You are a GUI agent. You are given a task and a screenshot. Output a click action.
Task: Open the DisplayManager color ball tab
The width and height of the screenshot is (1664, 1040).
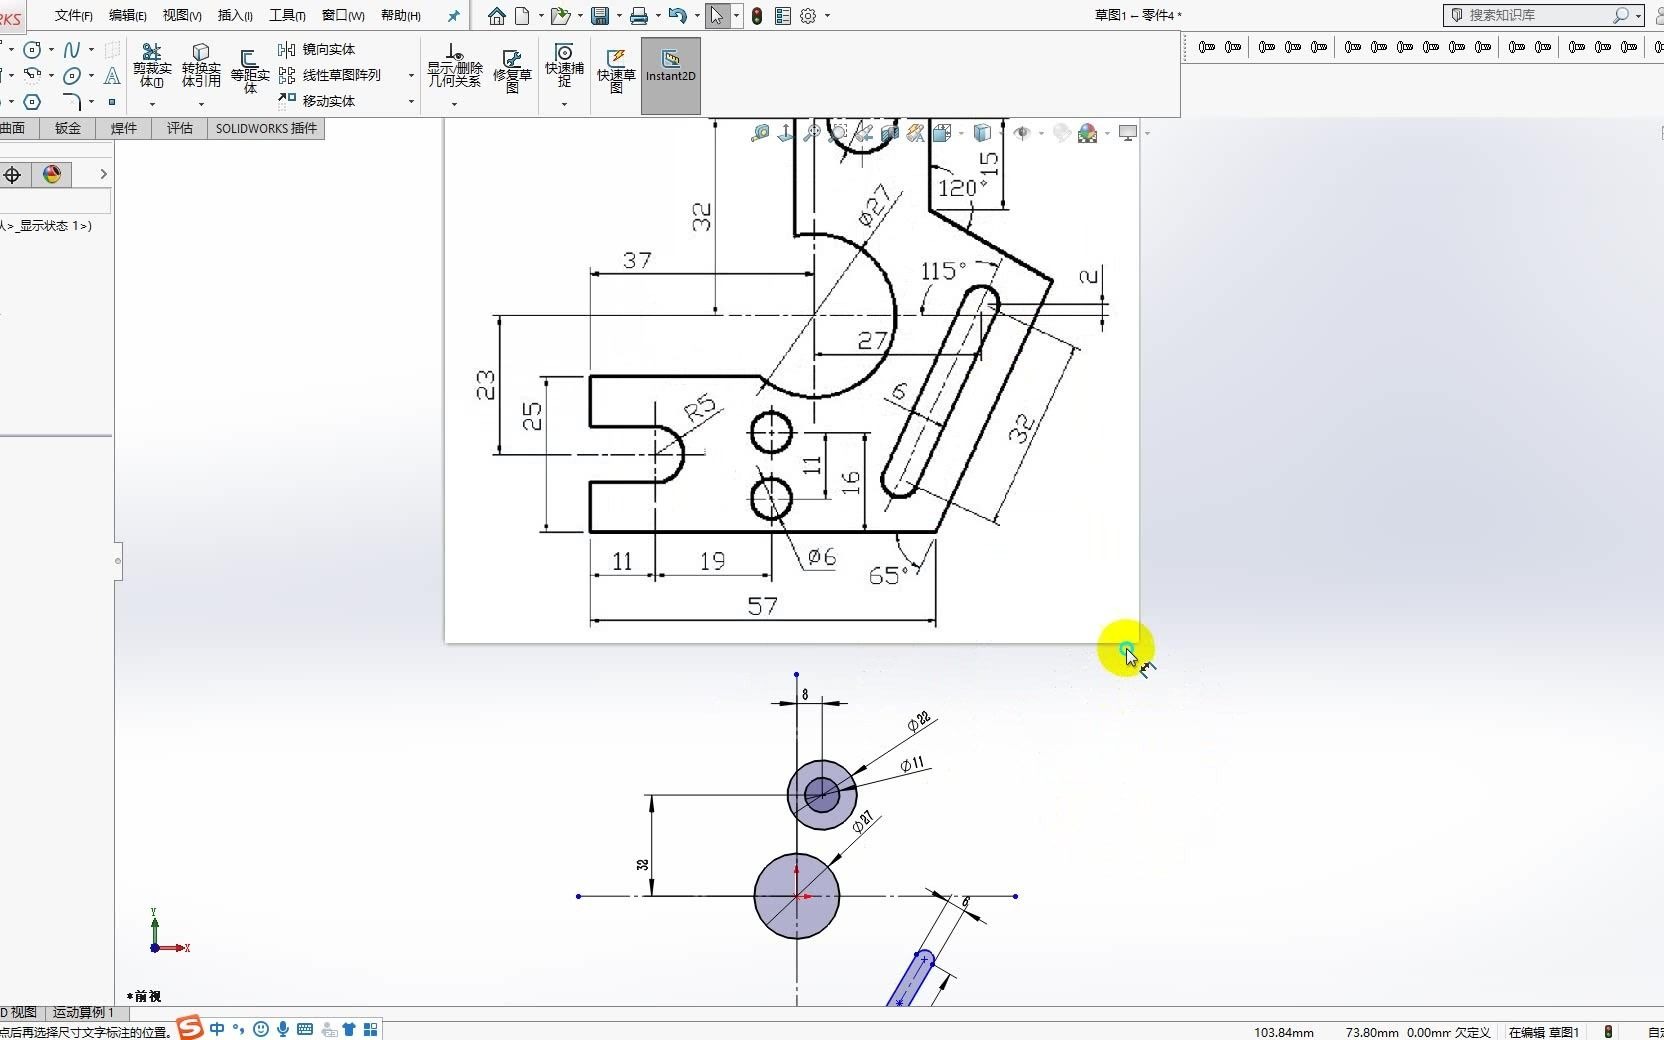pyautogui.click(x=52, y=175)
